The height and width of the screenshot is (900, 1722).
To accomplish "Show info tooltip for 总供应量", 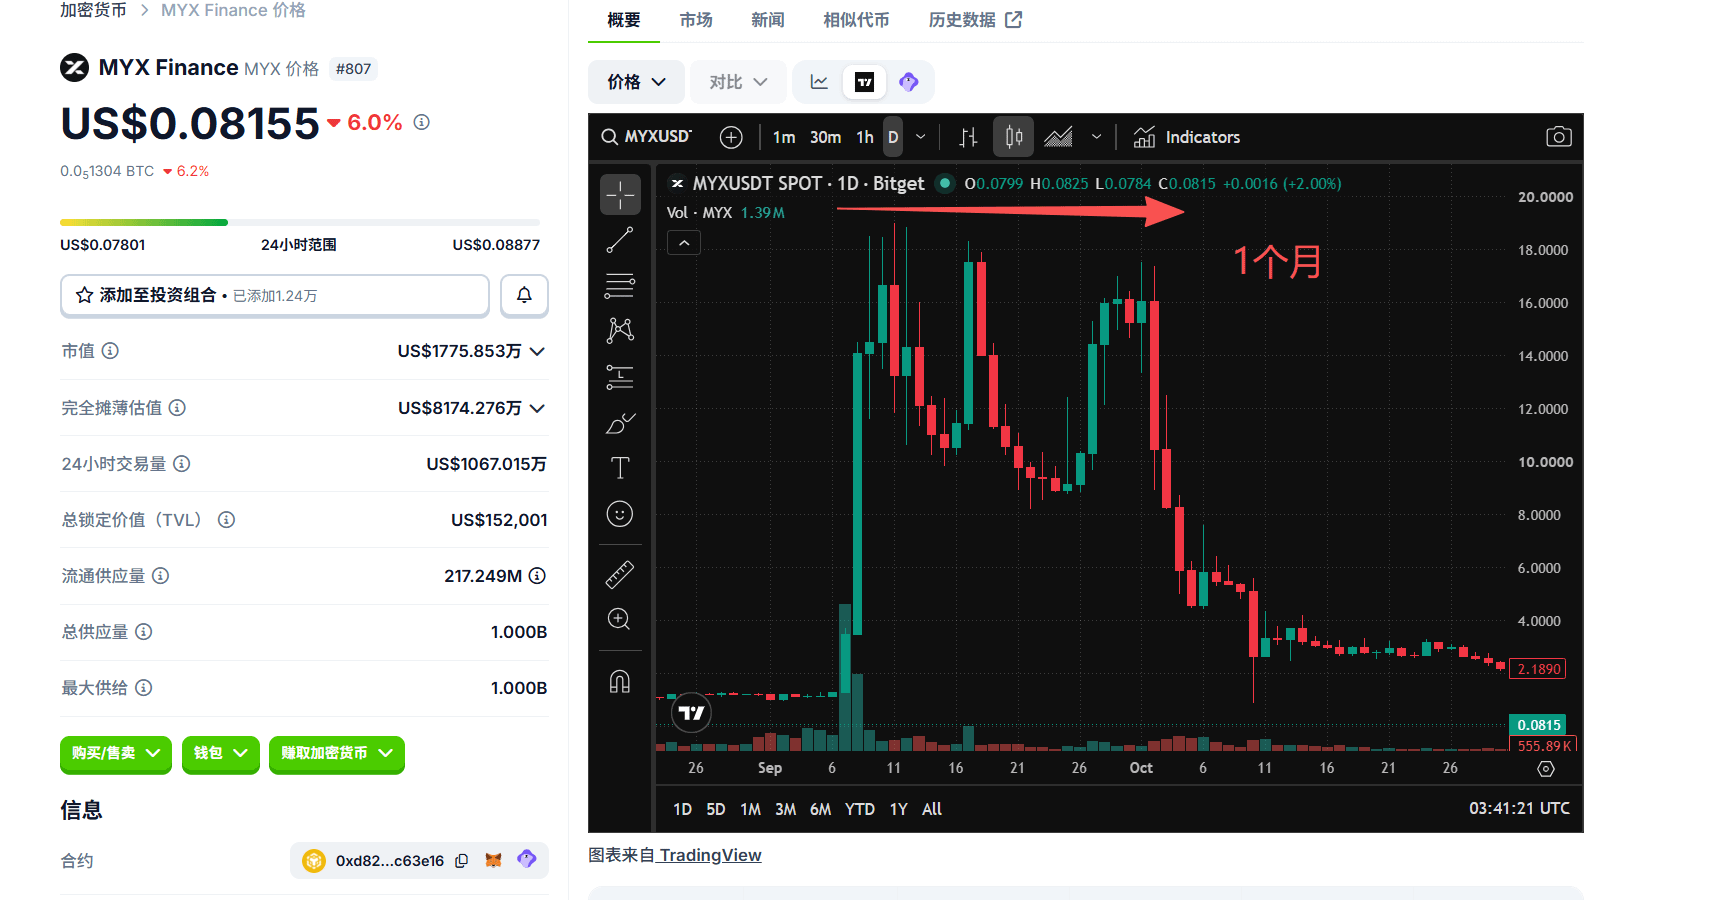I will 144,631.
